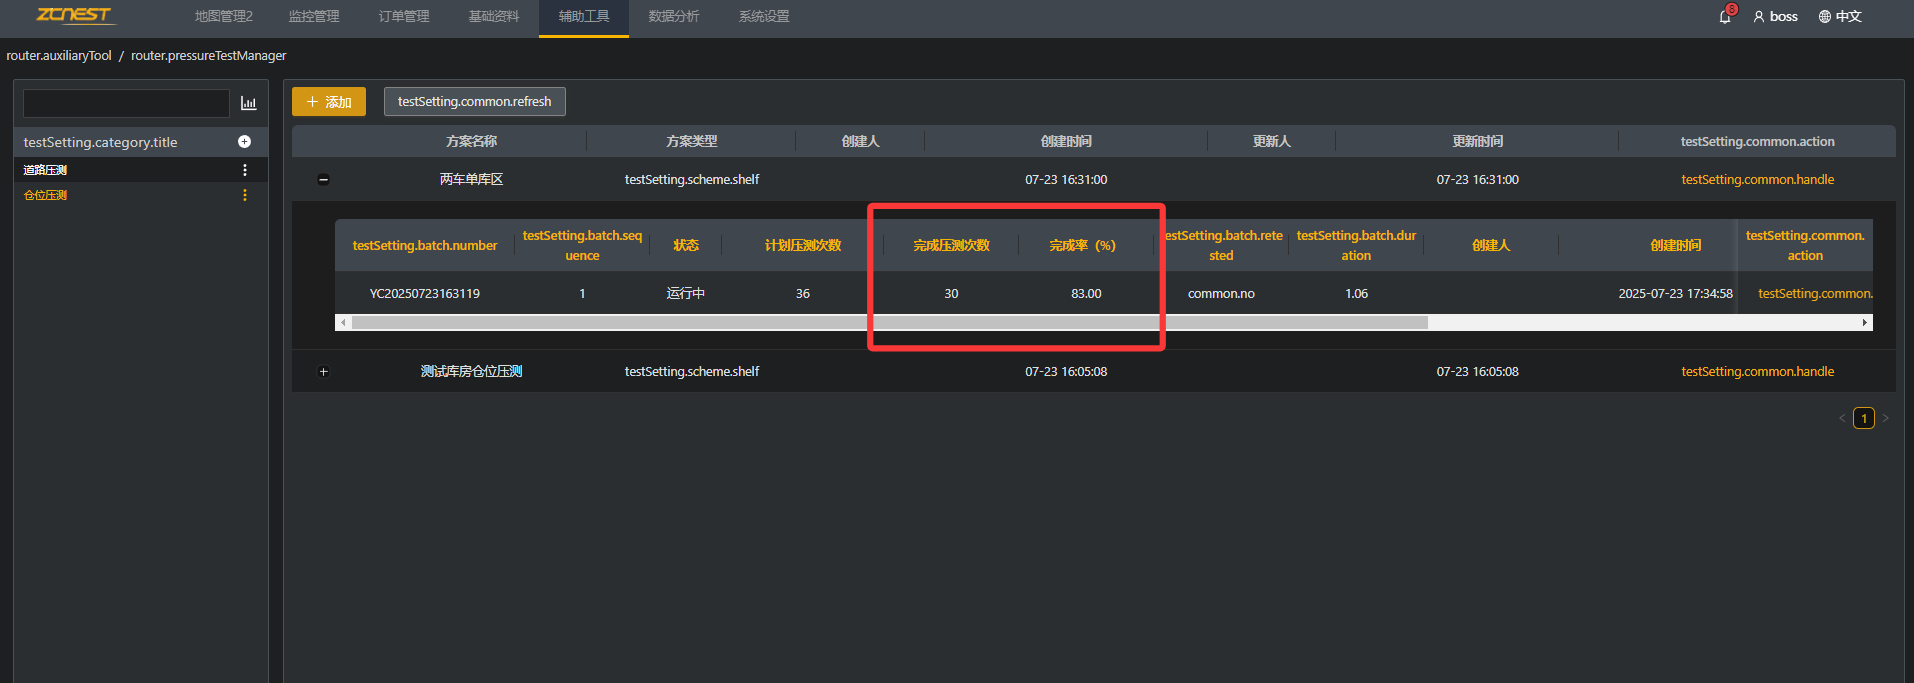This screenshot has width=1914, height=683.
Task: Open more options for 道路压测
Action: coord(245,170)
